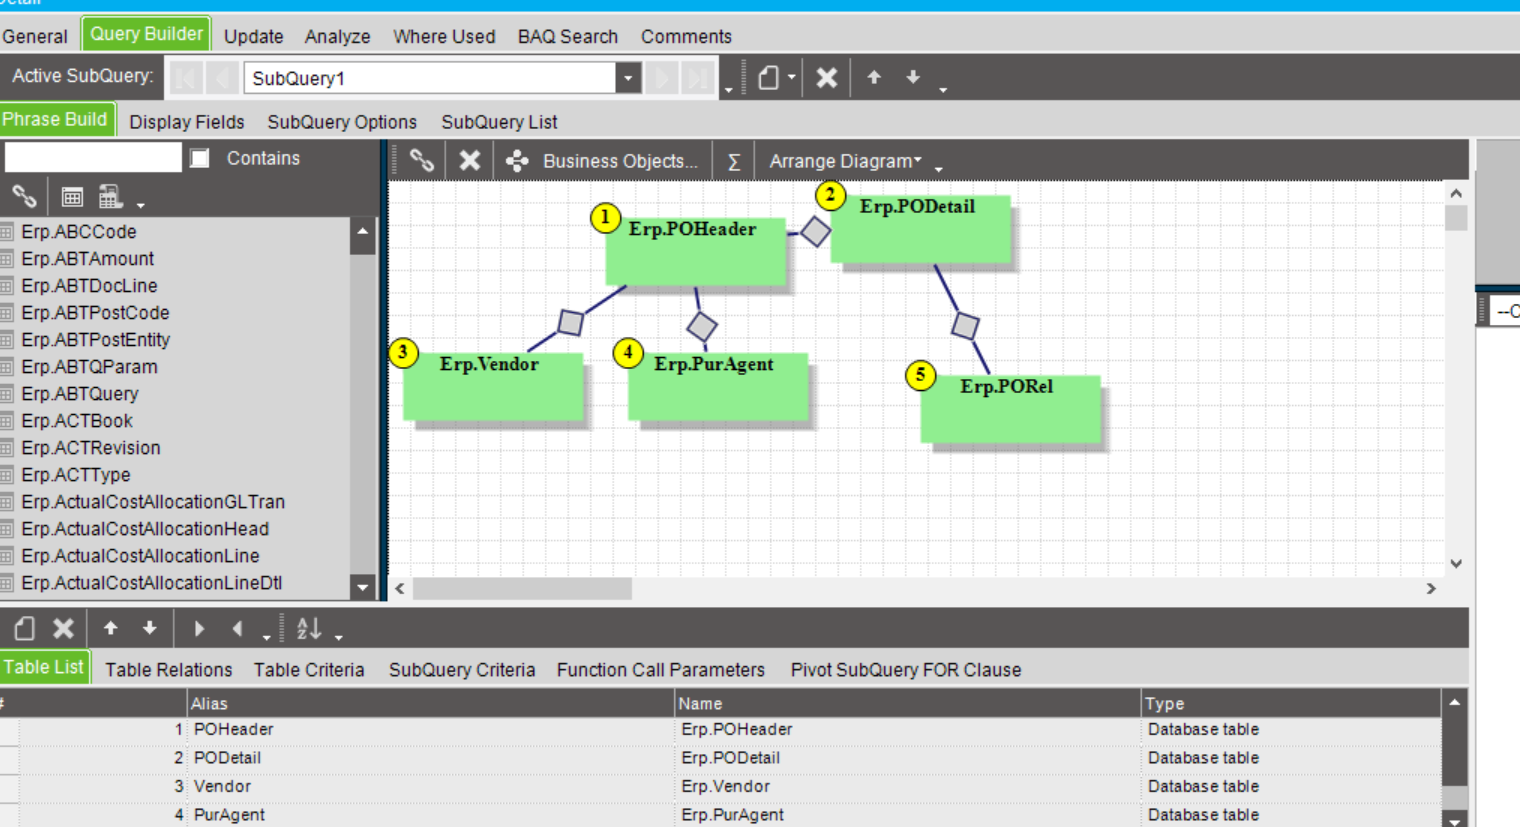Viewport: 1520px width, 827px height.
Task: Add a new row in the table list toolbar
Action: 24,628
